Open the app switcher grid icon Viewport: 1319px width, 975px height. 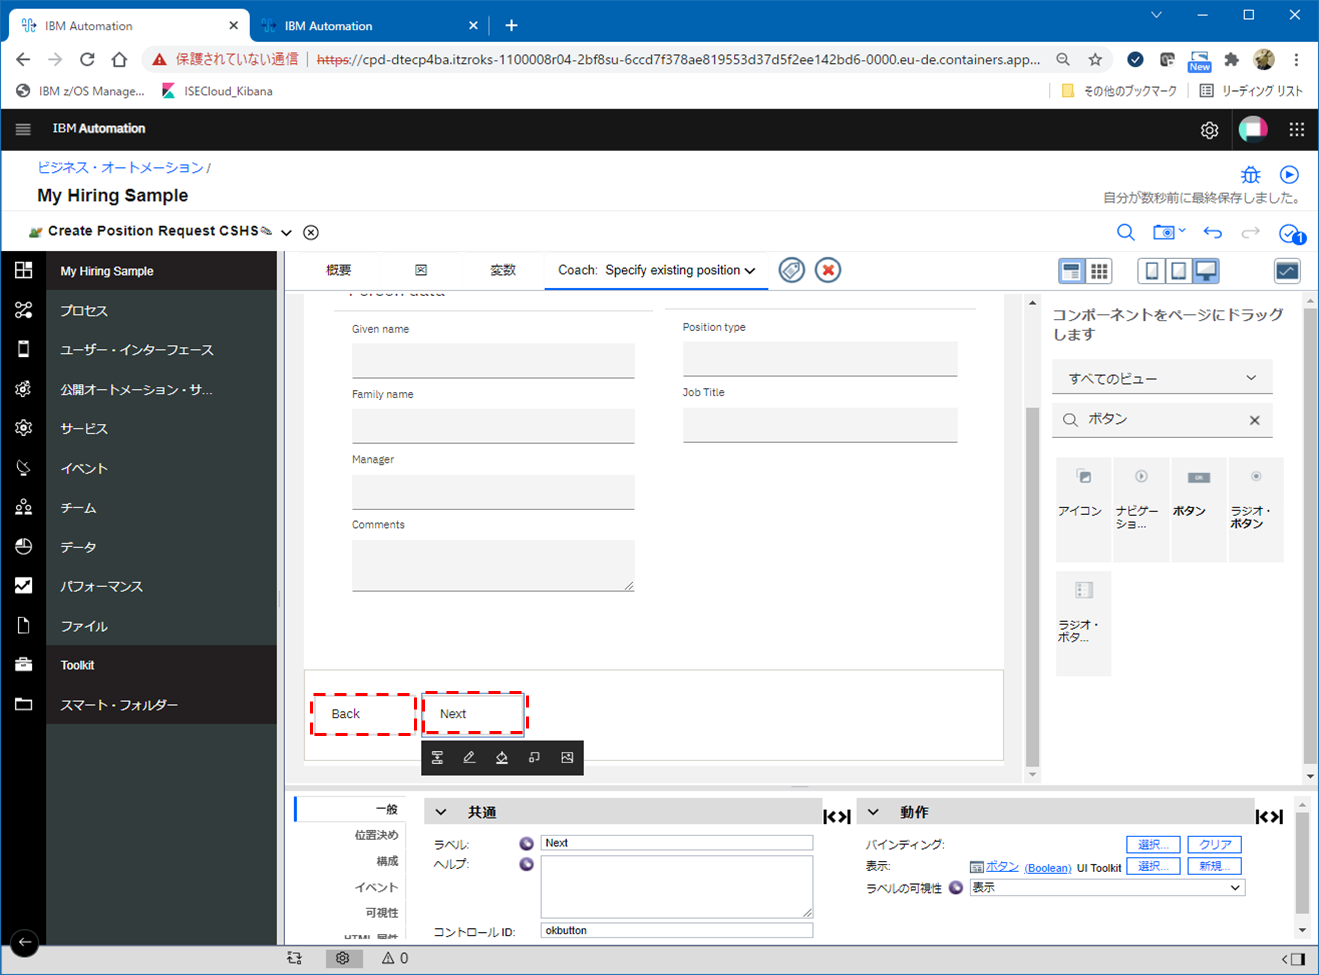coord(1297,129)
